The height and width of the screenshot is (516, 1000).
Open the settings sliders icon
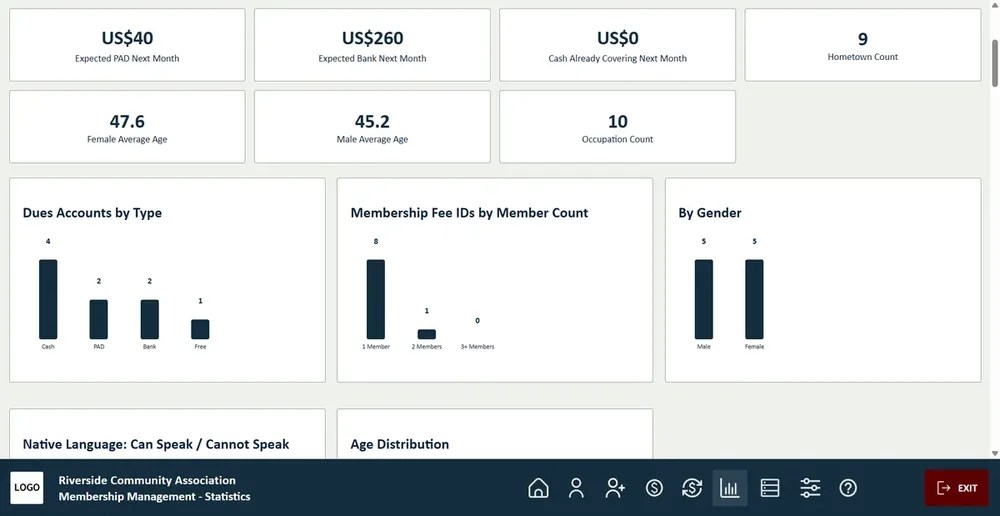810,488
